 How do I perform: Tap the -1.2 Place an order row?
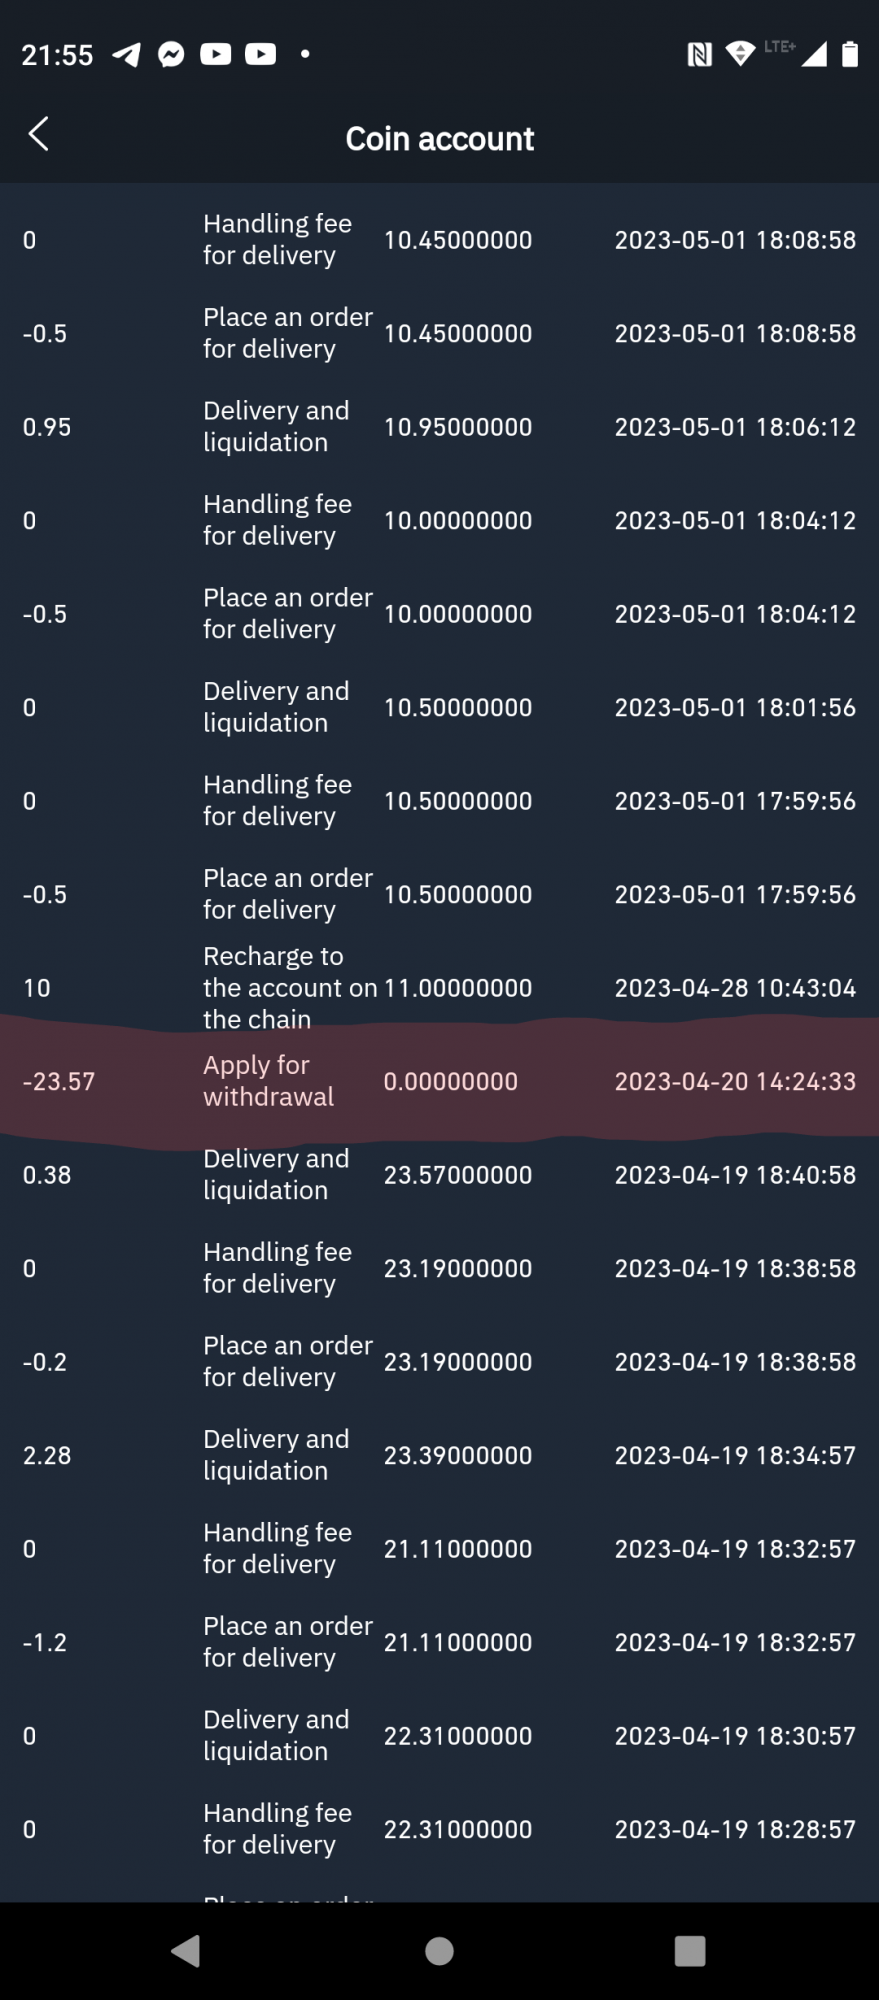click(439, 1642)
